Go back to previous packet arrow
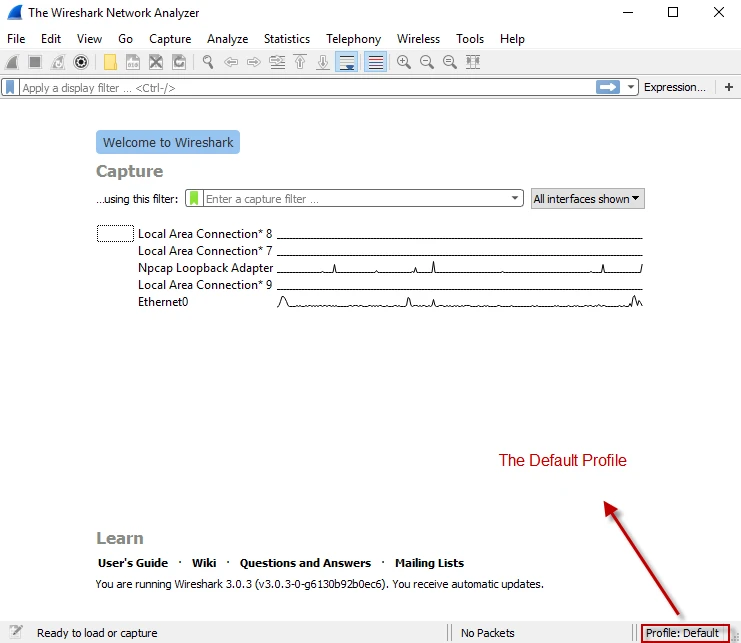741x643 pixels. [231, 62]
